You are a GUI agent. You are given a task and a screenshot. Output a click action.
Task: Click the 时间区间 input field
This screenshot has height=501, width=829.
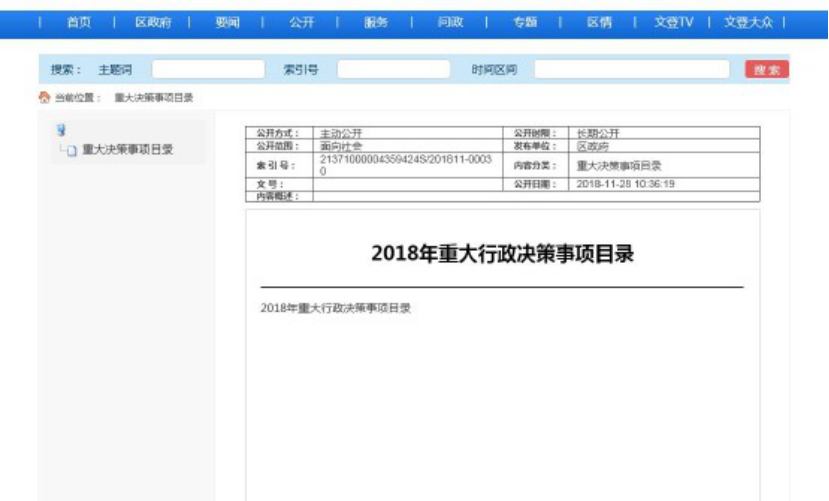(631, 70)
